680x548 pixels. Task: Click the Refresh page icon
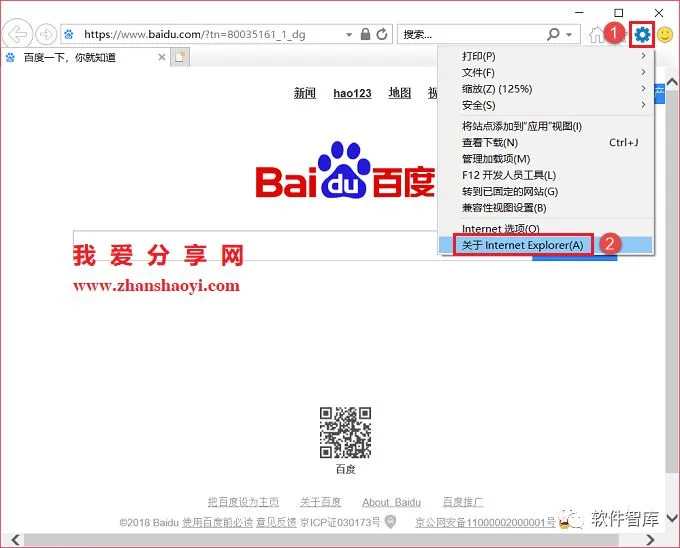click(382, 34)
